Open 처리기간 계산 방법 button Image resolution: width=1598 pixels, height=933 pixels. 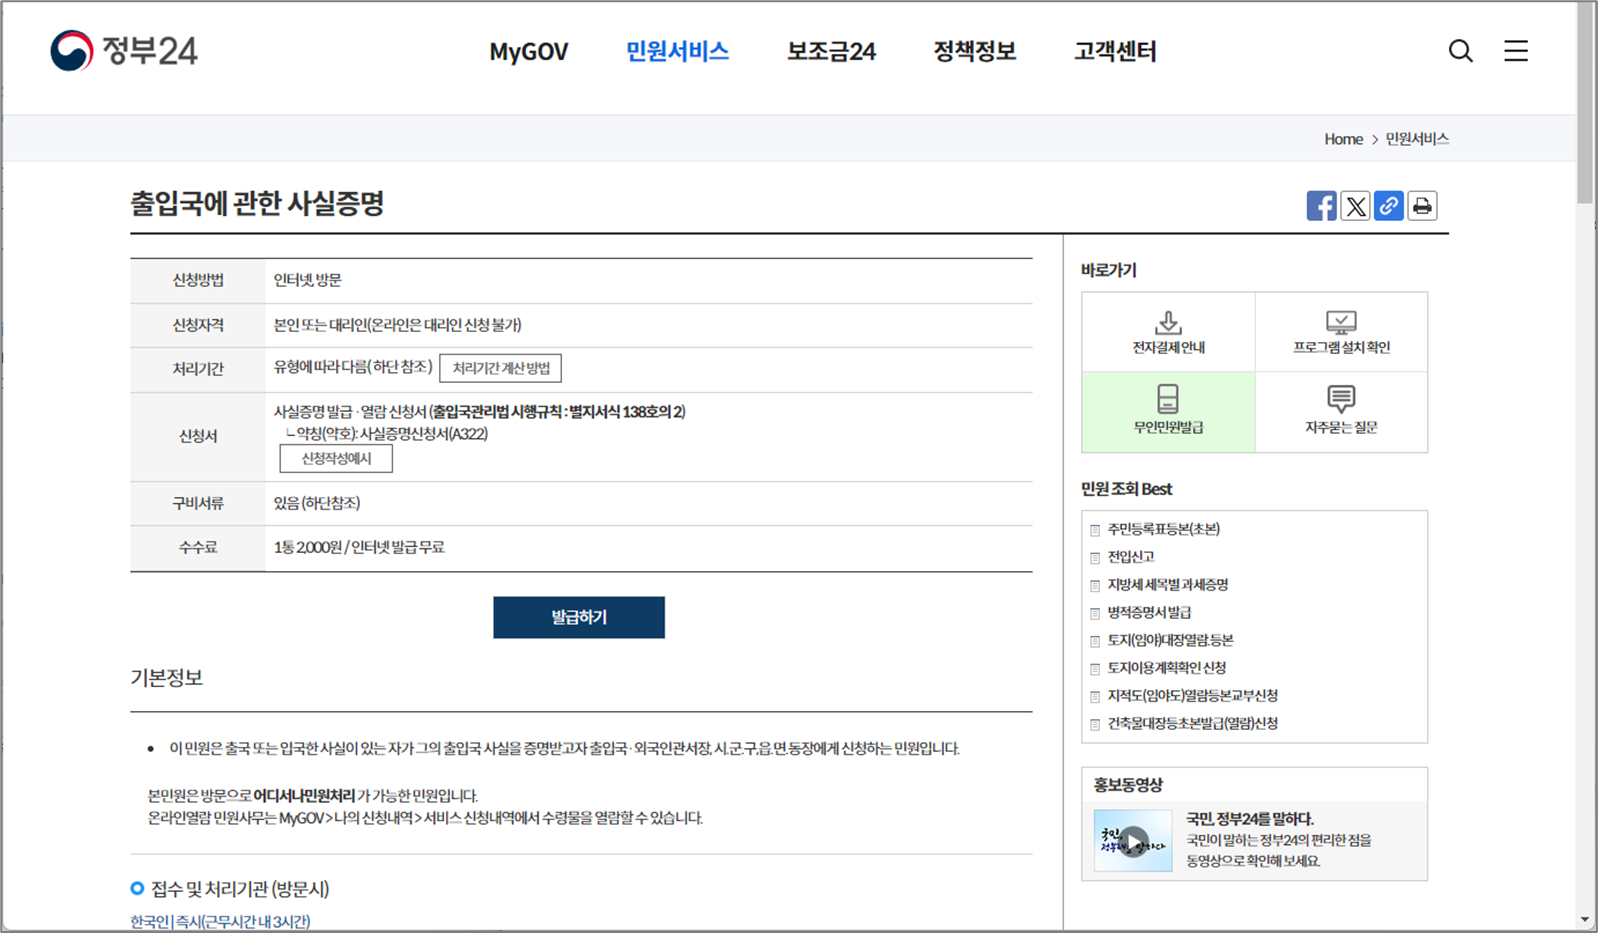click(501, 368)
